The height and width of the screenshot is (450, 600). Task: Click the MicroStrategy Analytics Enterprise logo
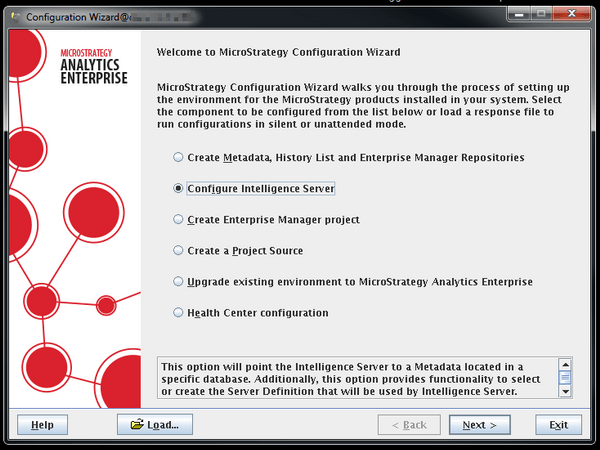pos(94,64)
